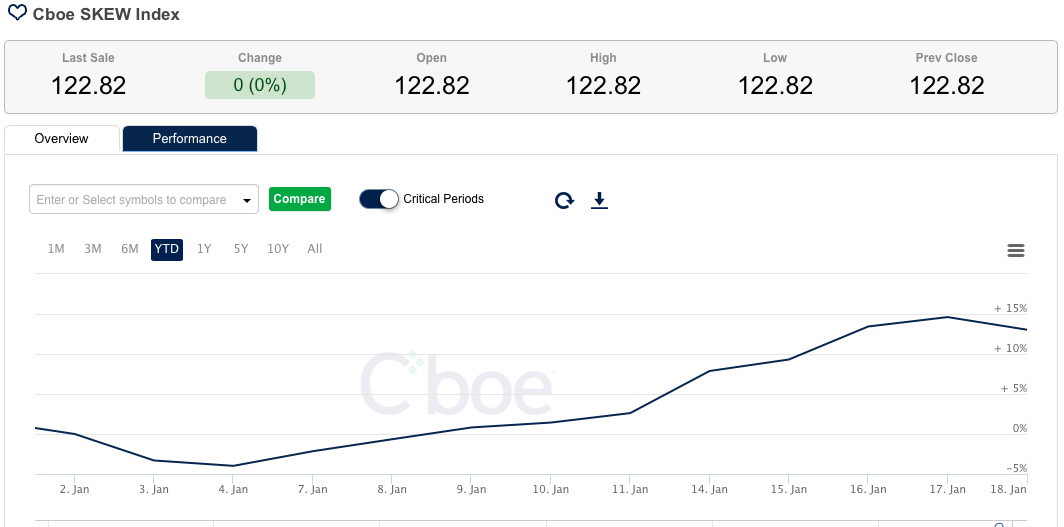1064x527 pixels.
Task: Set chart range to 1Y
Action: coord(204,249)
